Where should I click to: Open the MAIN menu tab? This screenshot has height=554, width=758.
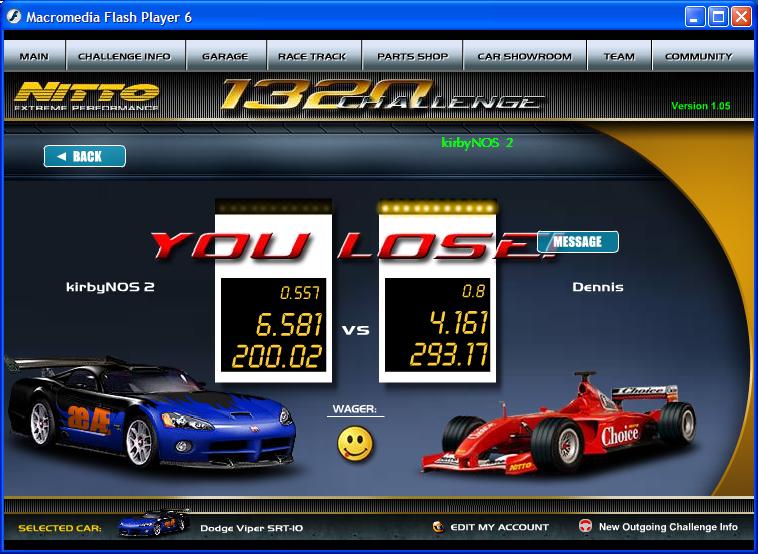34,56
